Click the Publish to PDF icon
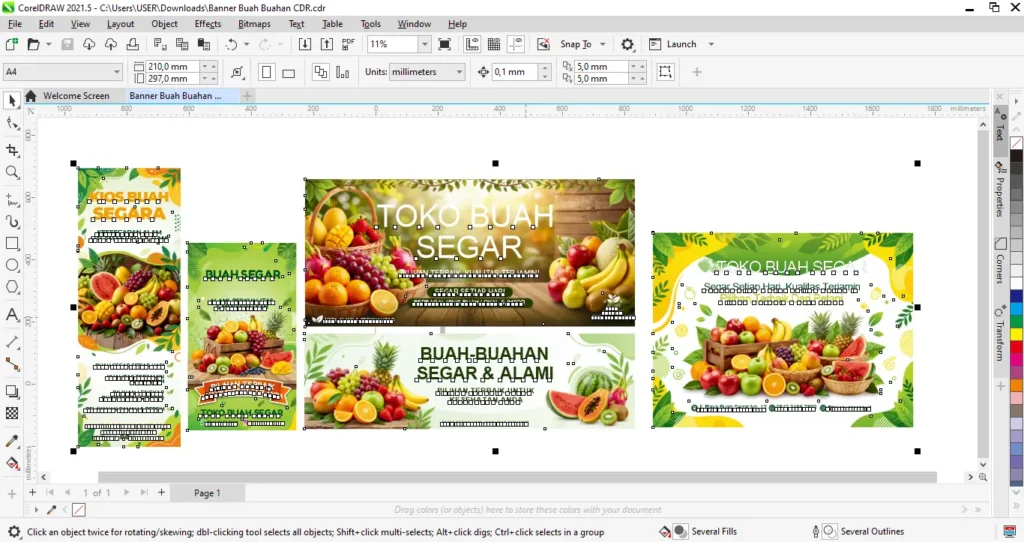 [x=348, y=44]
